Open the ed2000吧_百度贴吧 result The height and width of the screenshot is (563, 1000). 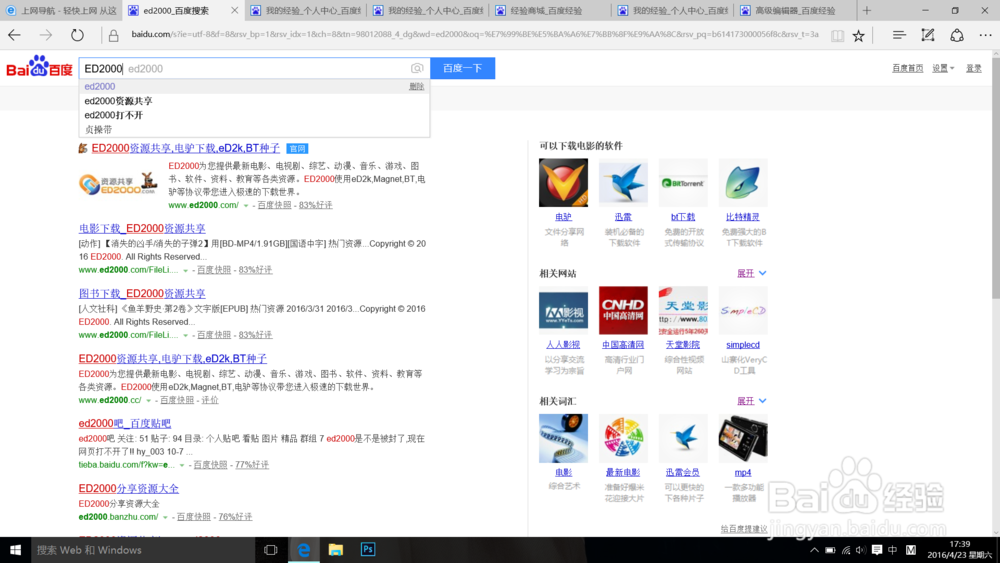click(x=124, y=423)
